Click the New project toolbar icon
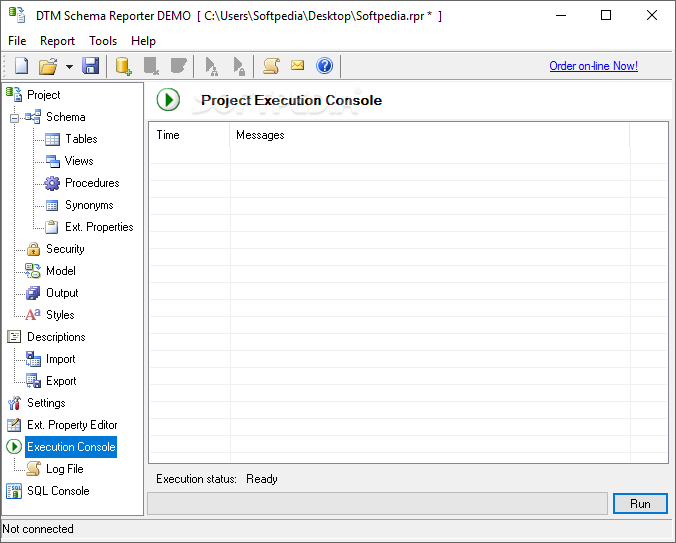676x543 pixels. [21, 66]
